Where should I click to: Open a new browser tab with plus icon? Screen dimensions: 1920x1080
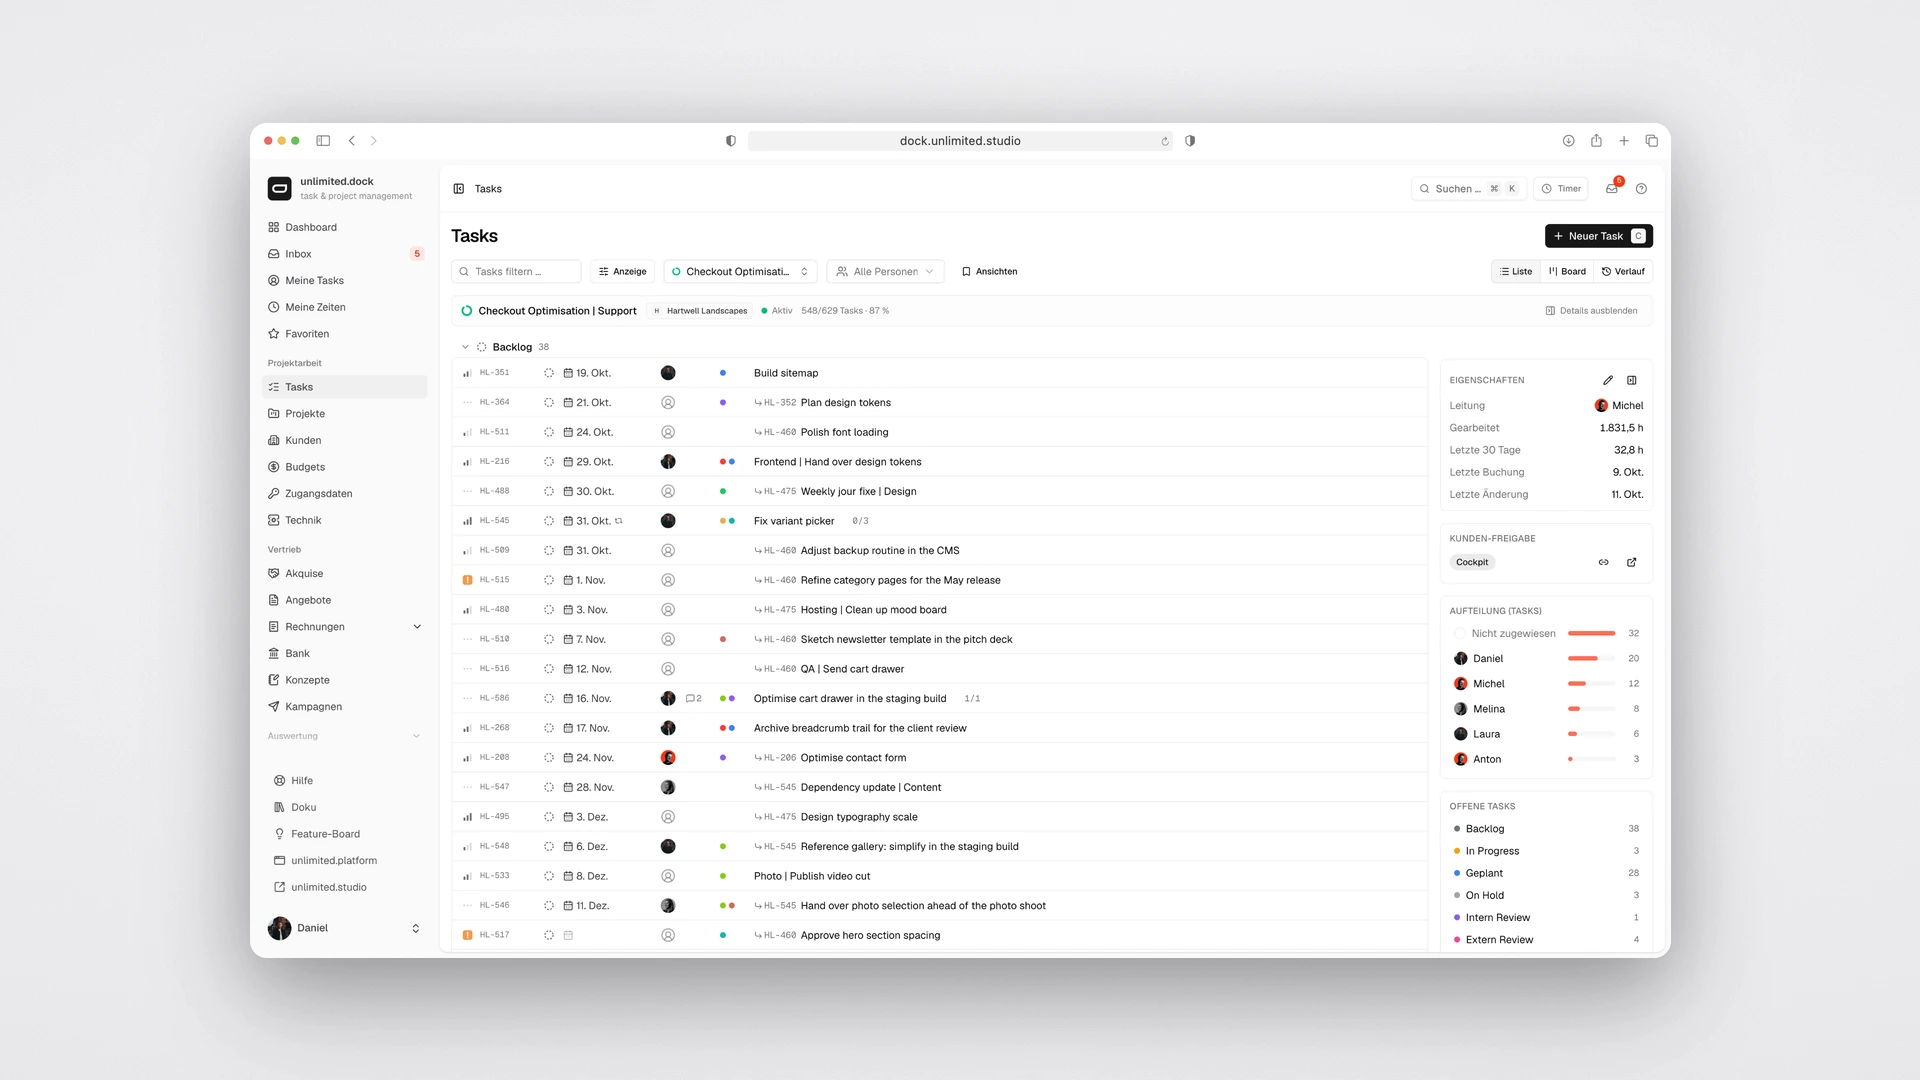pyautogui.click(x=1624, y=141)
